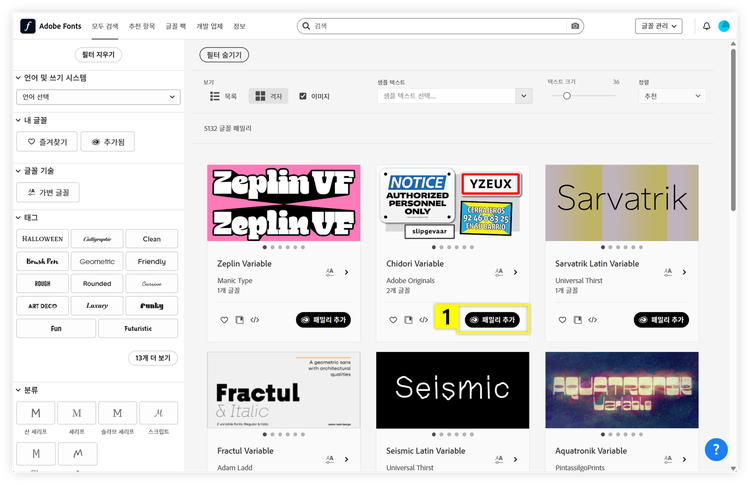Viewport: 750px width, 485px height.
Task: Open the 추천 sort dropdown
Action: (672, 96)
